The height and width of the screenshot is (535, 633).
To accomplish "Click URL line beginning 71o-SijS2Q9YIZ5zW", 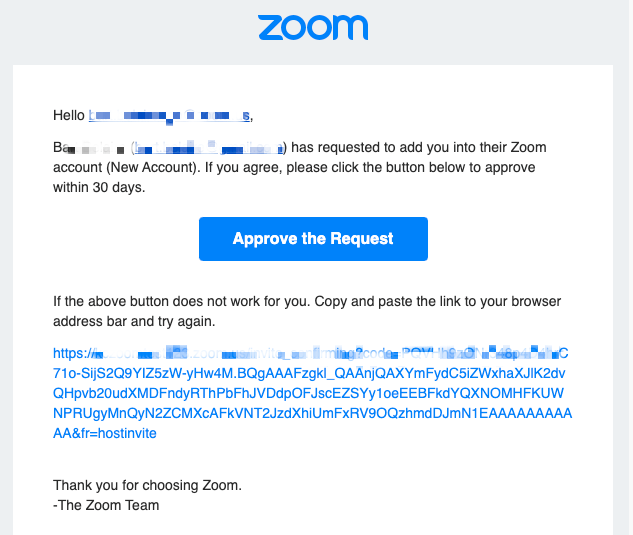I will (309, 373).
